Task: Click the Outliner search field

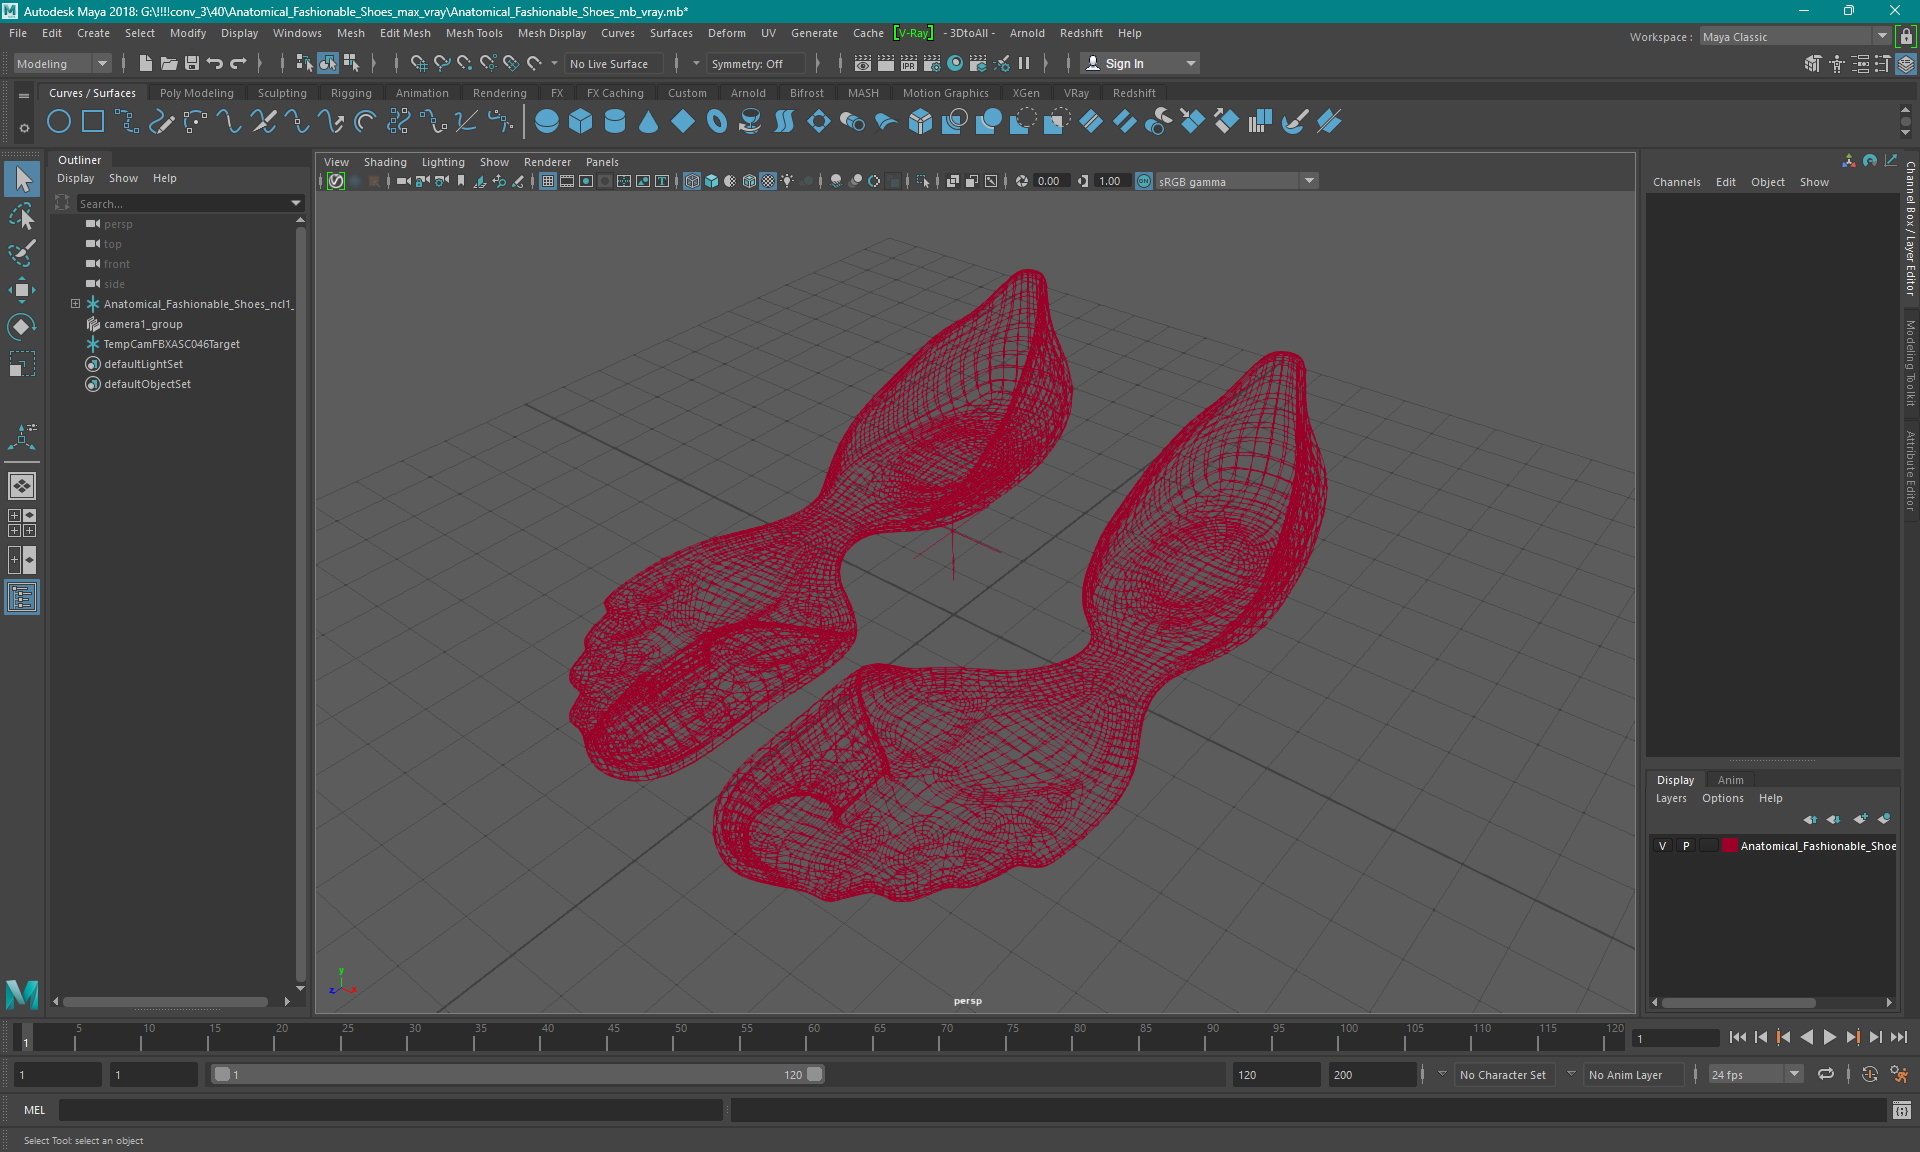Action: [181, 203]
